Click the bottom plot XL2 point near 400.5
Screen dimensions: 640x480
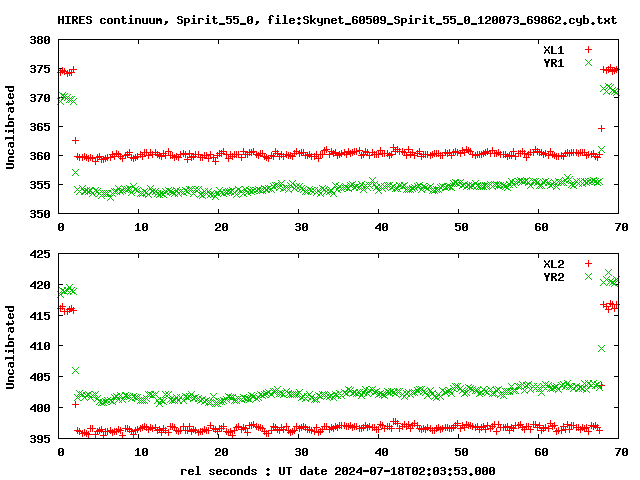click(75, 404)
